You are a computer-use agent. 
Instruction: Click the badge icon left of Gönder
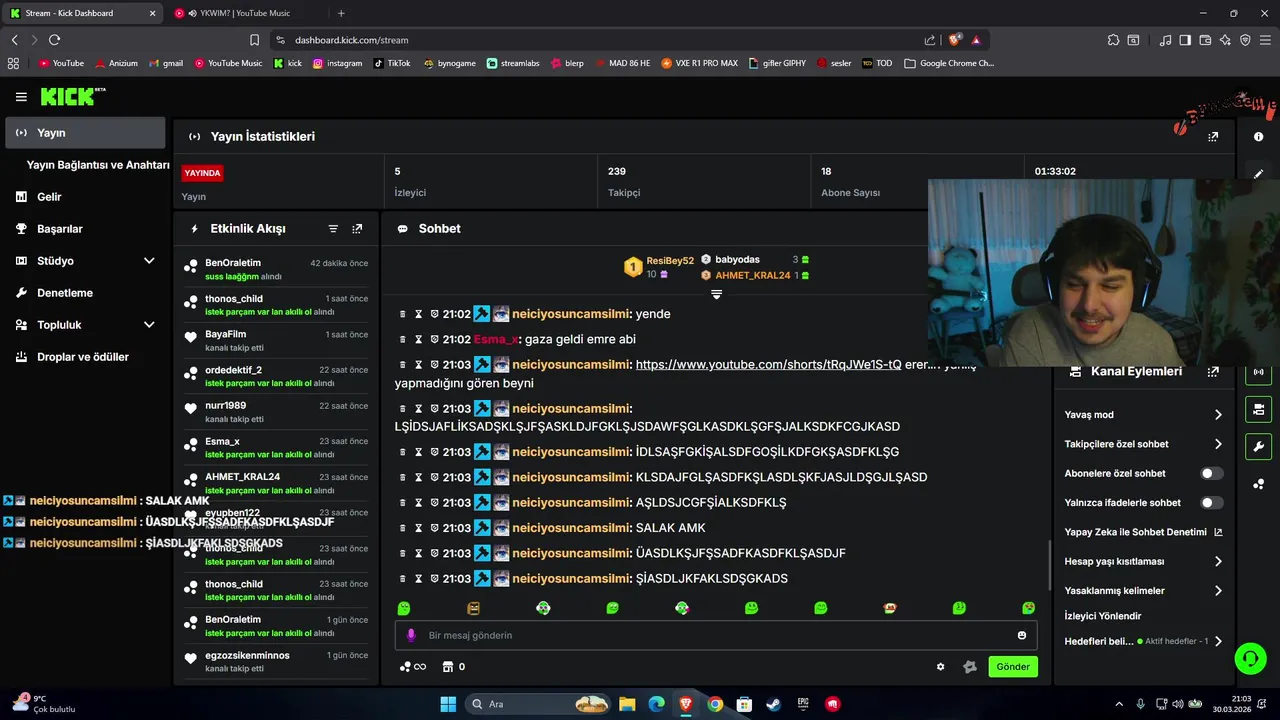(969, 667)
